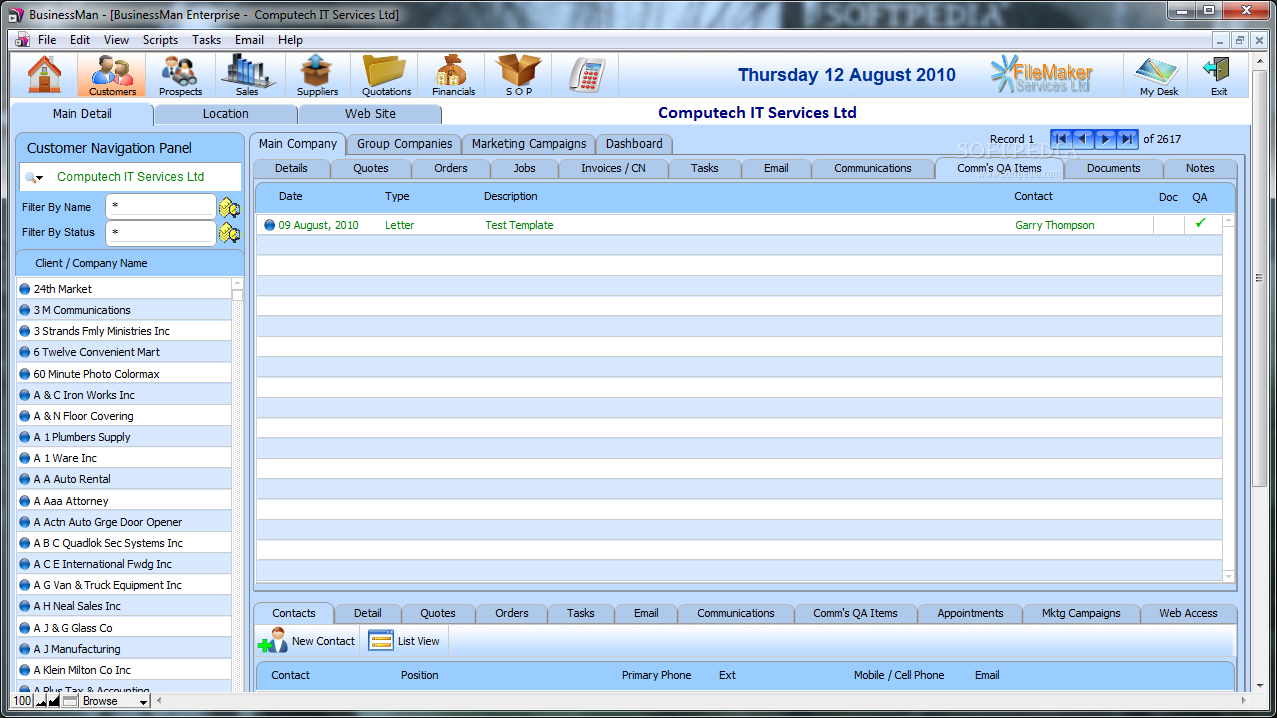Screen dimensions: 1277x718
Task: Open the Tasks menu
Action: point(207,40)
